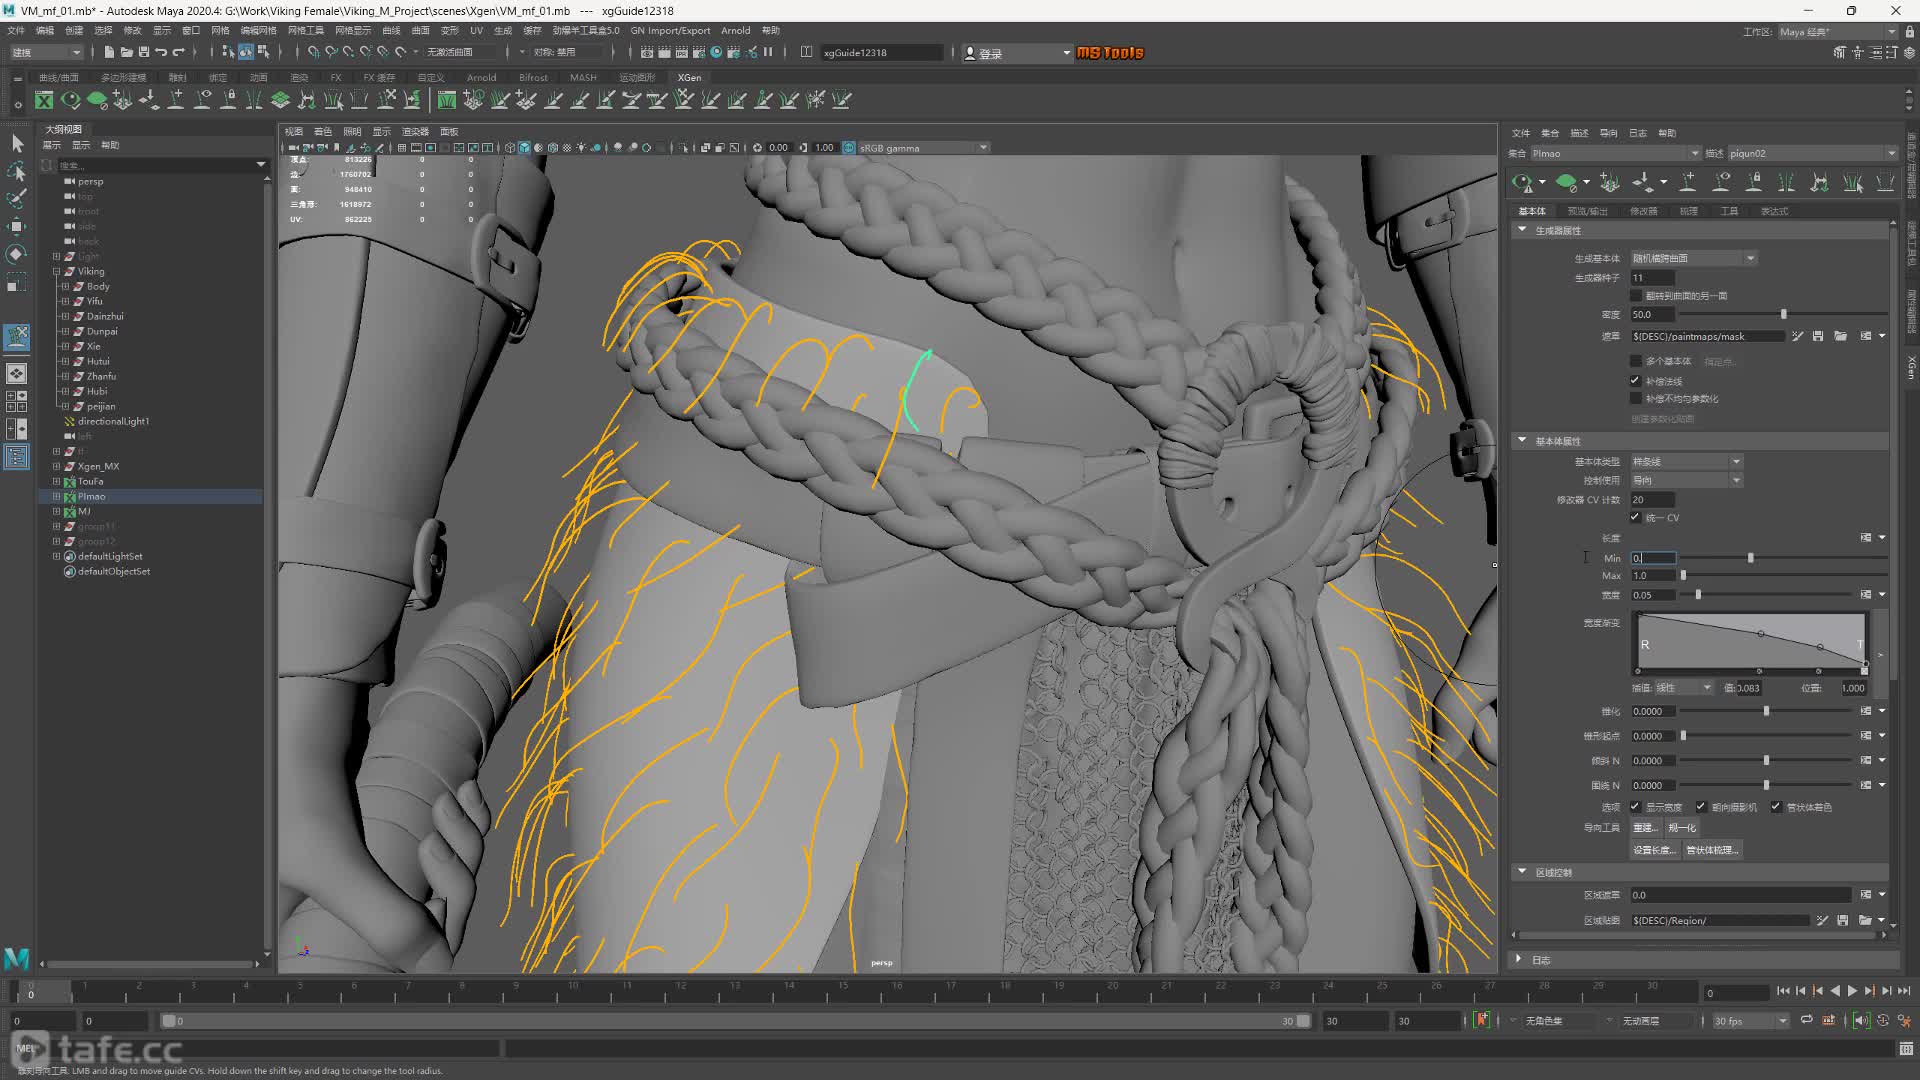This screenshot has width=1920, height=1080.
Task: Click the mask paint brush icon
Action: (x=1797, y=336)
